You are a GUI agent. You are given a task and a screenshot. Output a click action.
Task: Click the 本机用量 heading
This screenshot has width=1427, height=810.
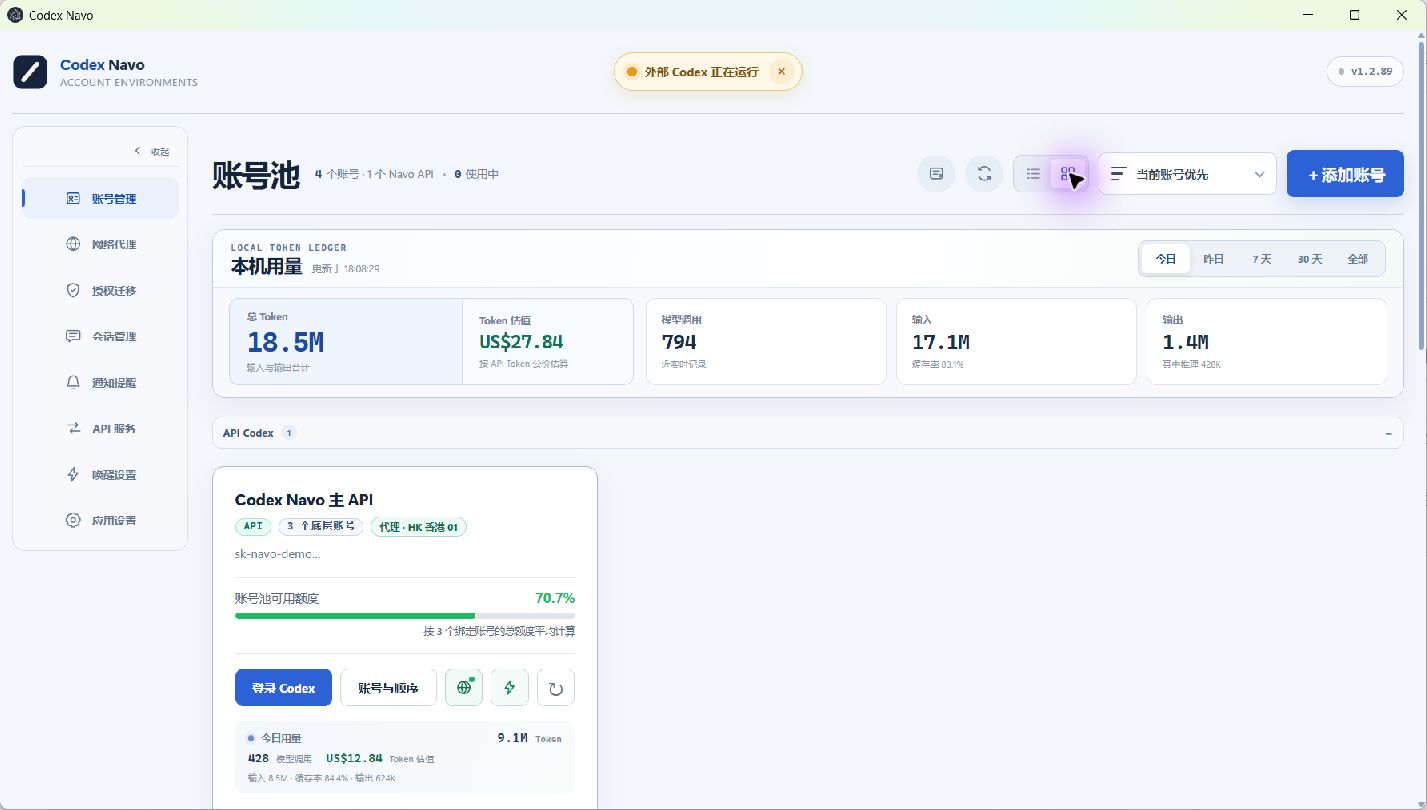[266, 267]
